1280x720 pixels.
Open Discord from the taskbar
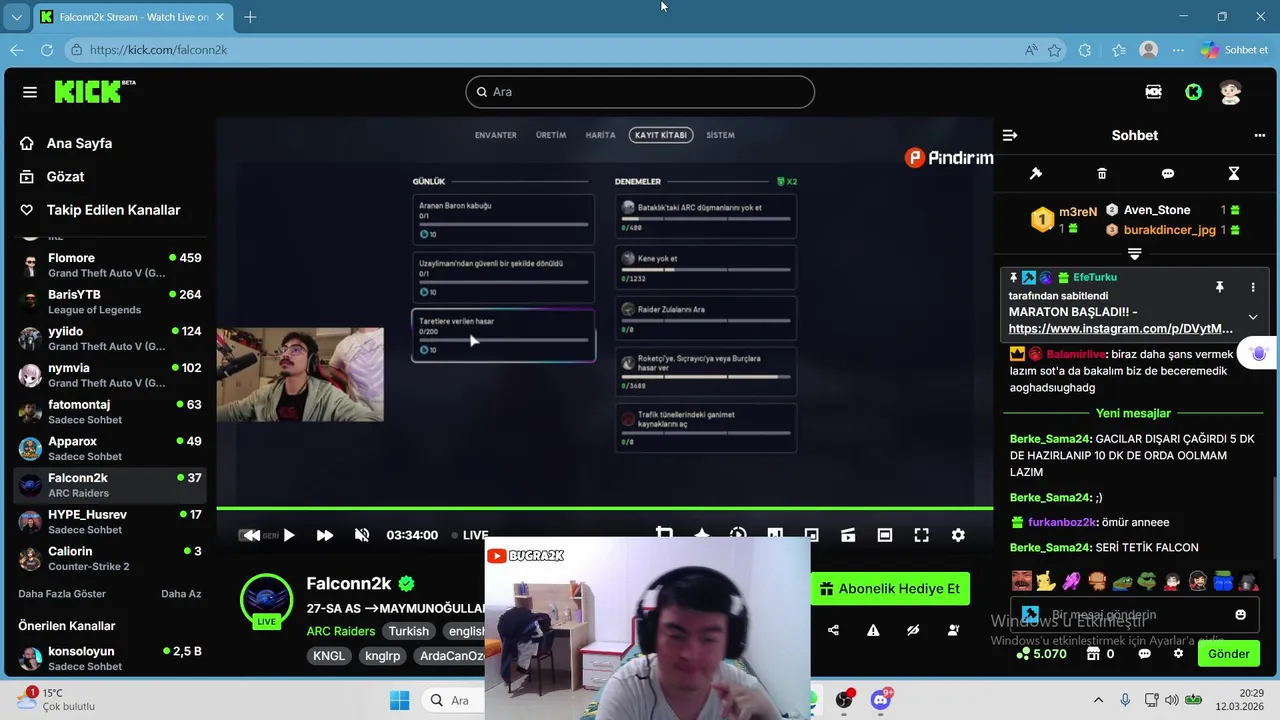tap(881, 699)
